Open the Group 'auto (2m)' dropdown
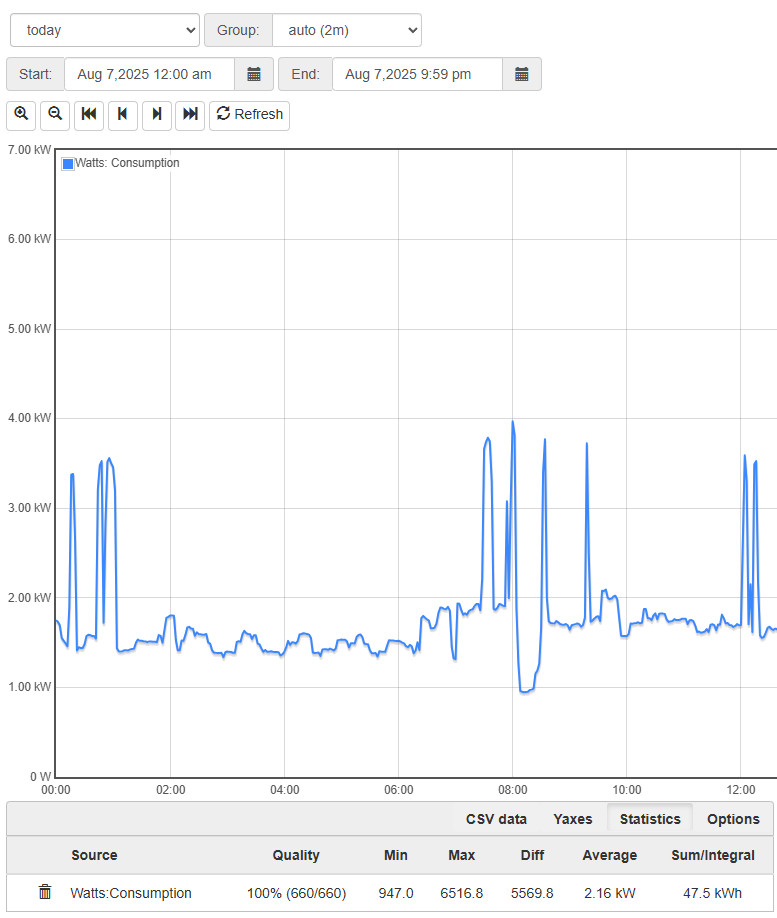 346,30
